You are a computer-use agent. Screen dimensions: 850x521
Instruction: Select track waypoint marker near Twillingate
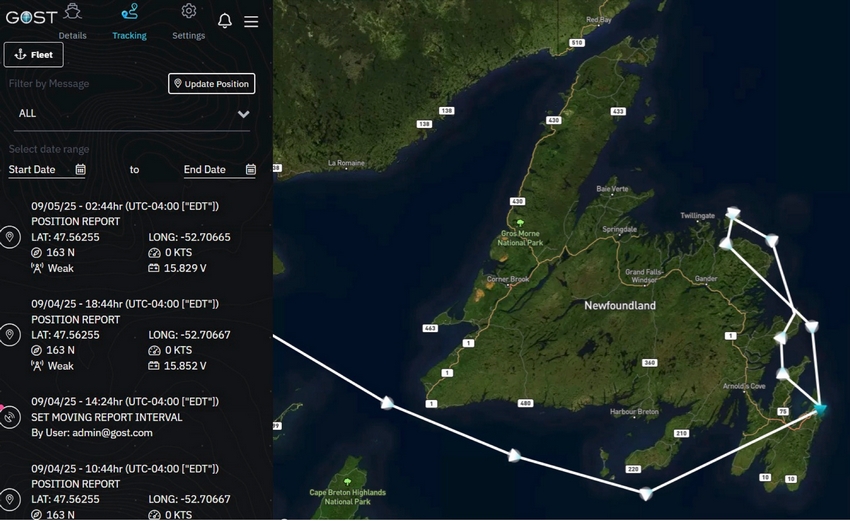[x=733, y=212]
